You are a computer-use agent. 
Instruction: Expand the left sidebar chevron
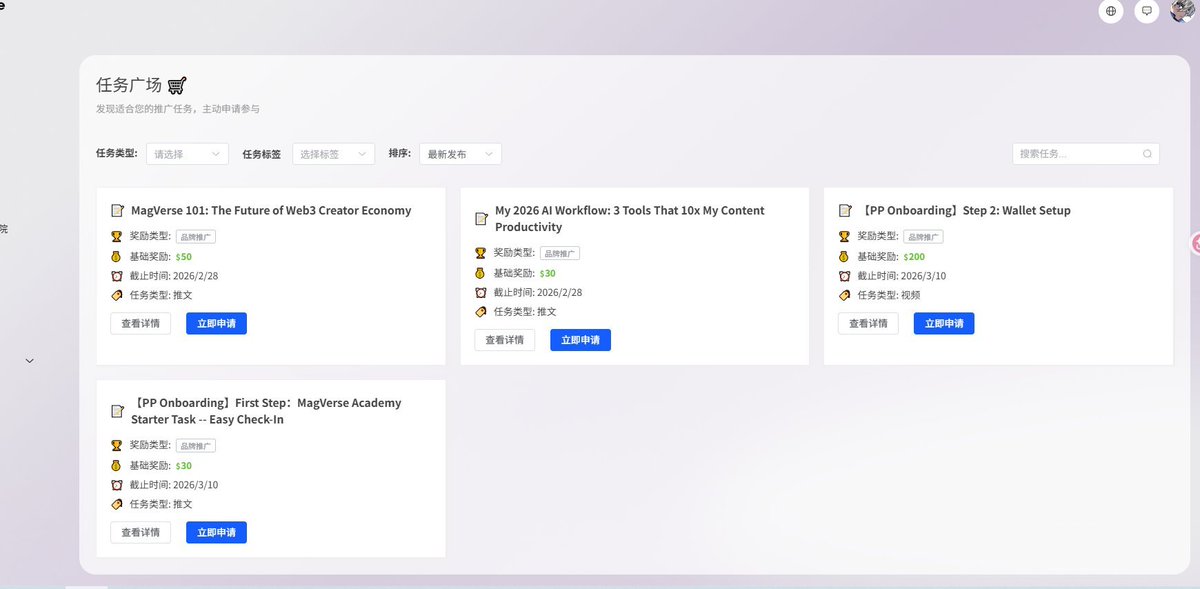[x=29, y=361]
